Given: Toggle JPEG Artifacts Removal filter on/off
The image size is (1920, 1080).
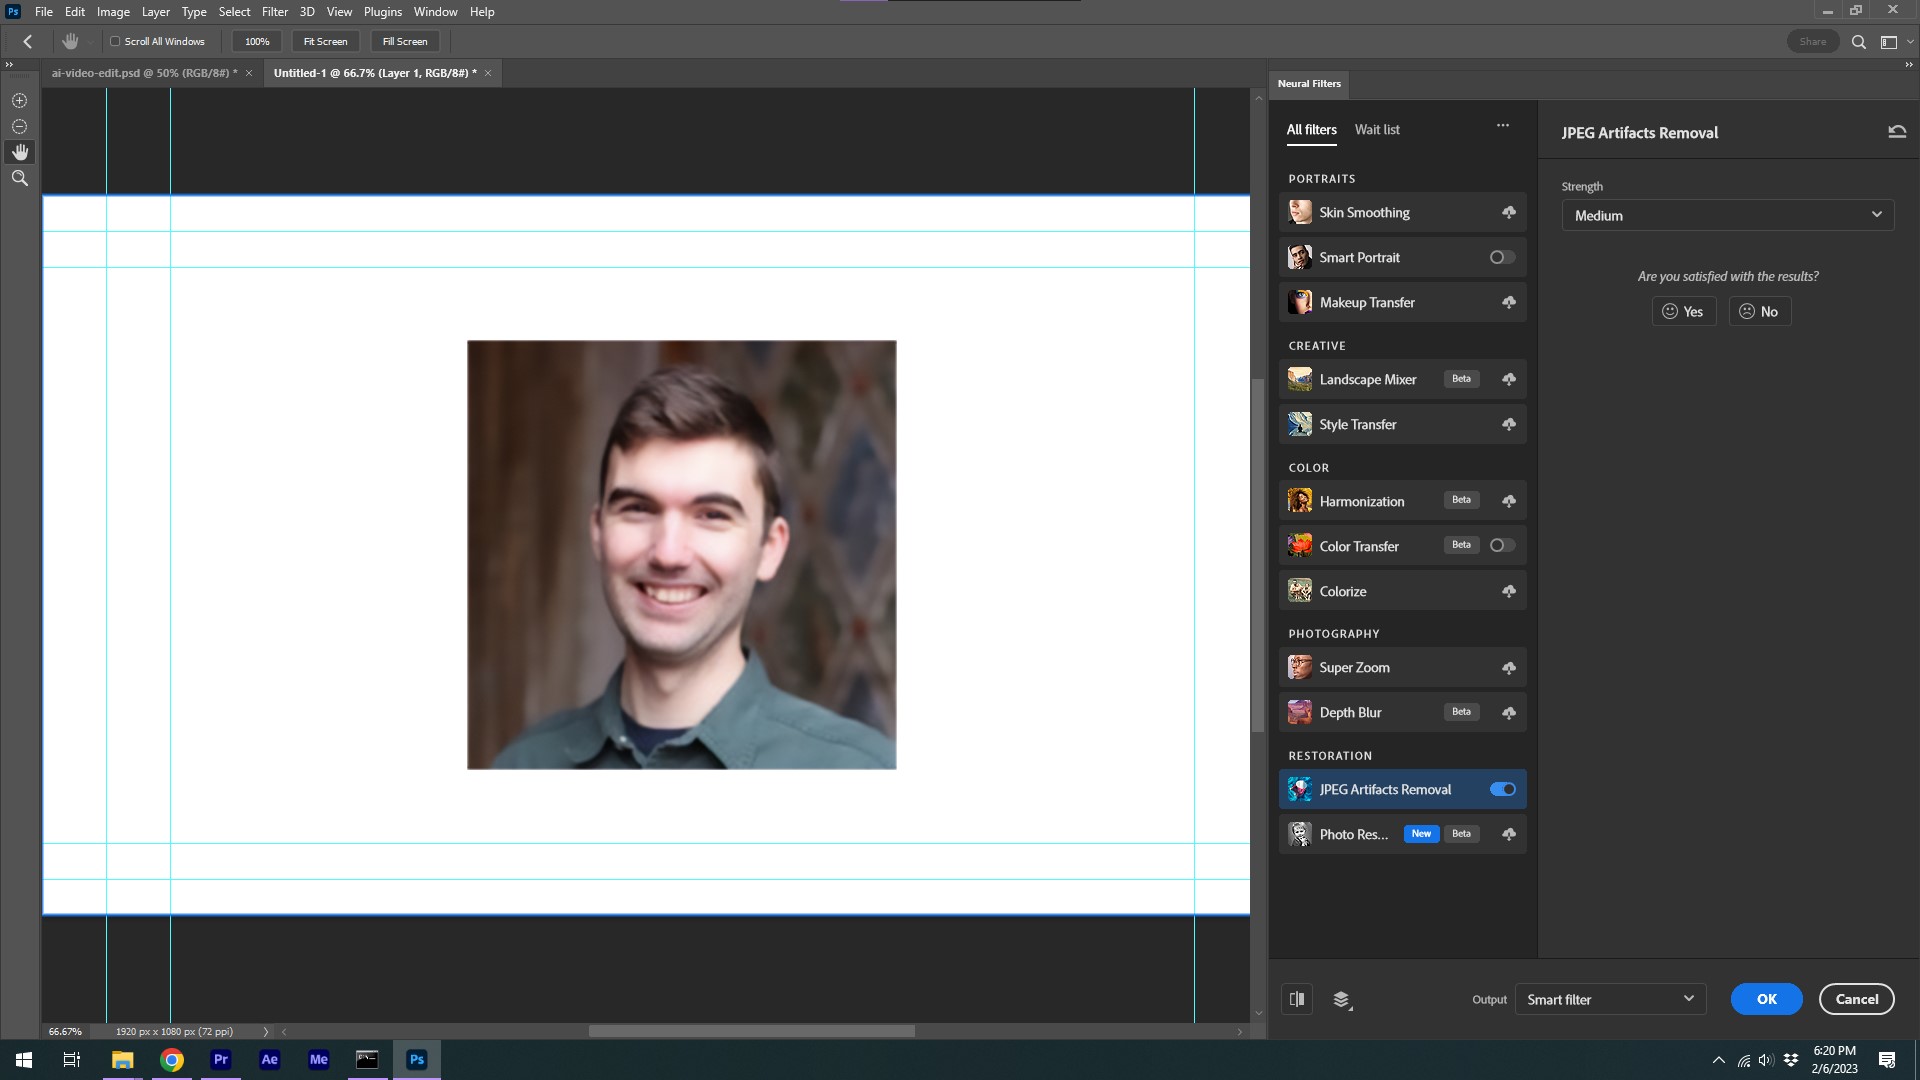Looking at the screenshot, I should [1503, 789].
